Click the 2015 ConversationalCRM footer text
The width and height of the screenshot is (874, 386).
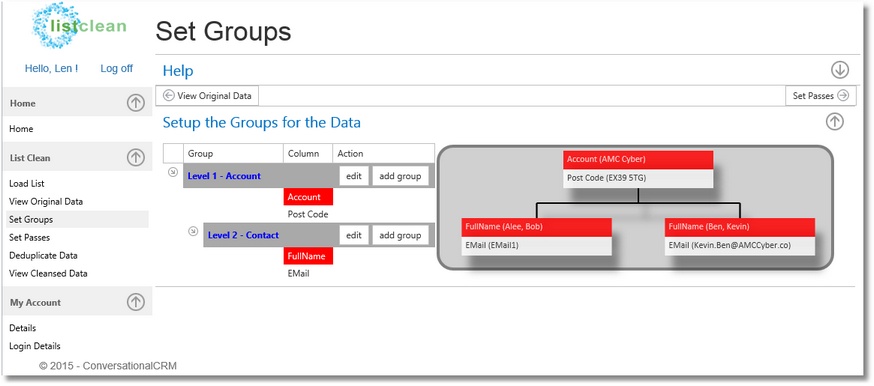tap(108, 366)
